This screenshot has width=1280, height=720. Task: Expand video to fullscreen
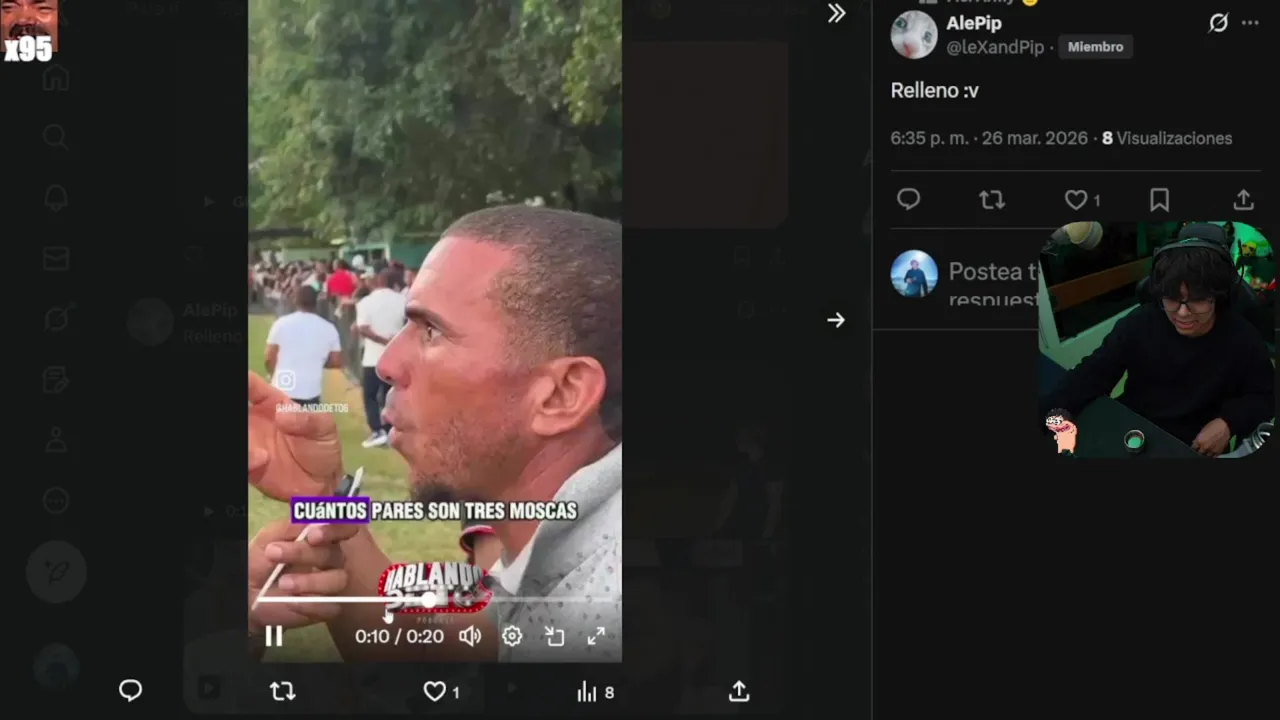[x=596, y=636]
